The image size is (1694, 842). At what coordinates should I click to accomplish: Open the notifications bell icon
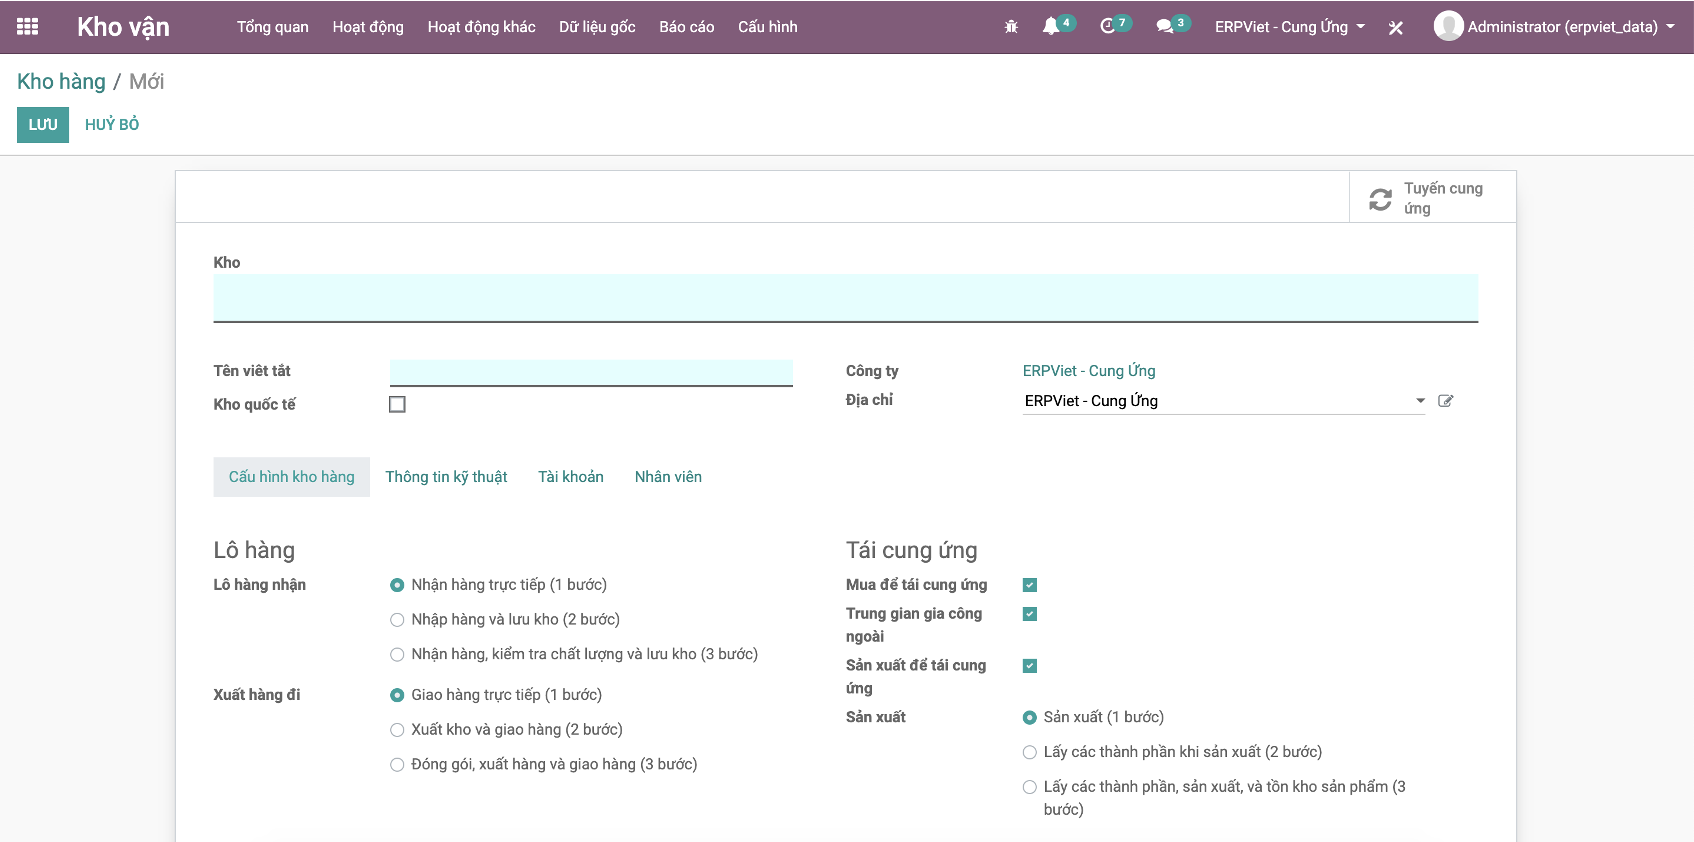click(x=1051, y=27)
